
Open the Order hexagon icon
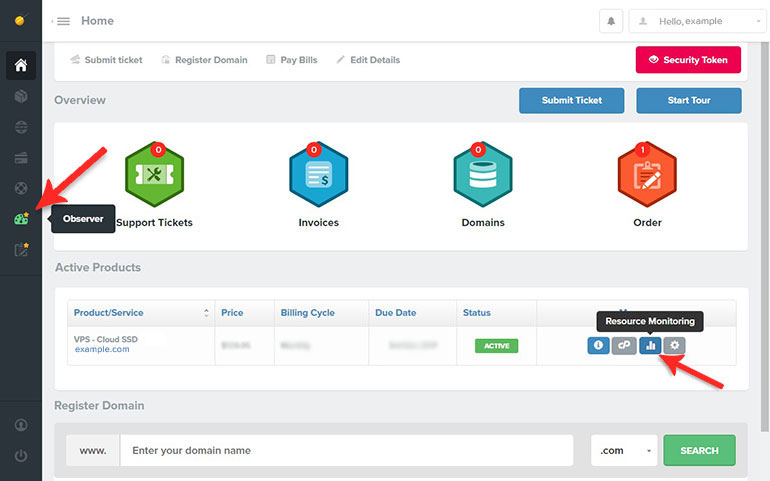coord(647,174)
